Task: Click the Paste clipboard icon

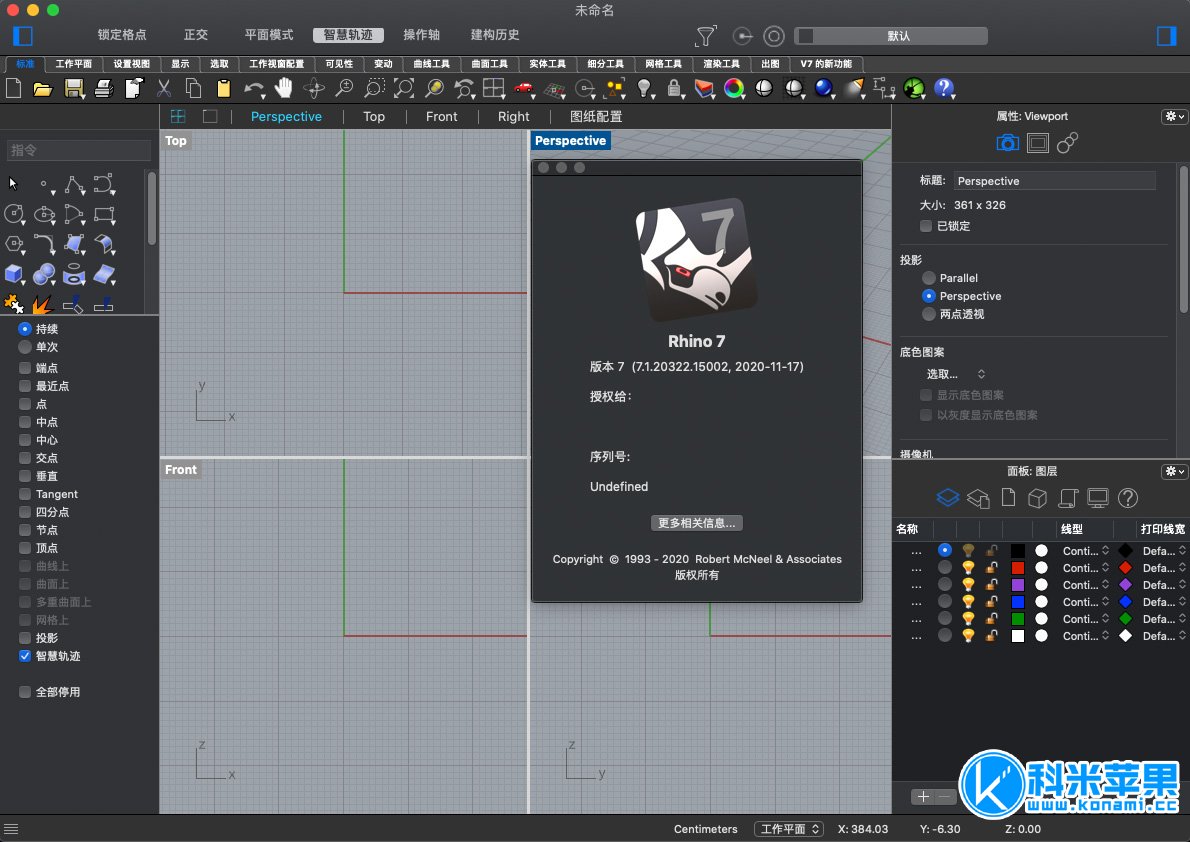Action: pos(223,89)
